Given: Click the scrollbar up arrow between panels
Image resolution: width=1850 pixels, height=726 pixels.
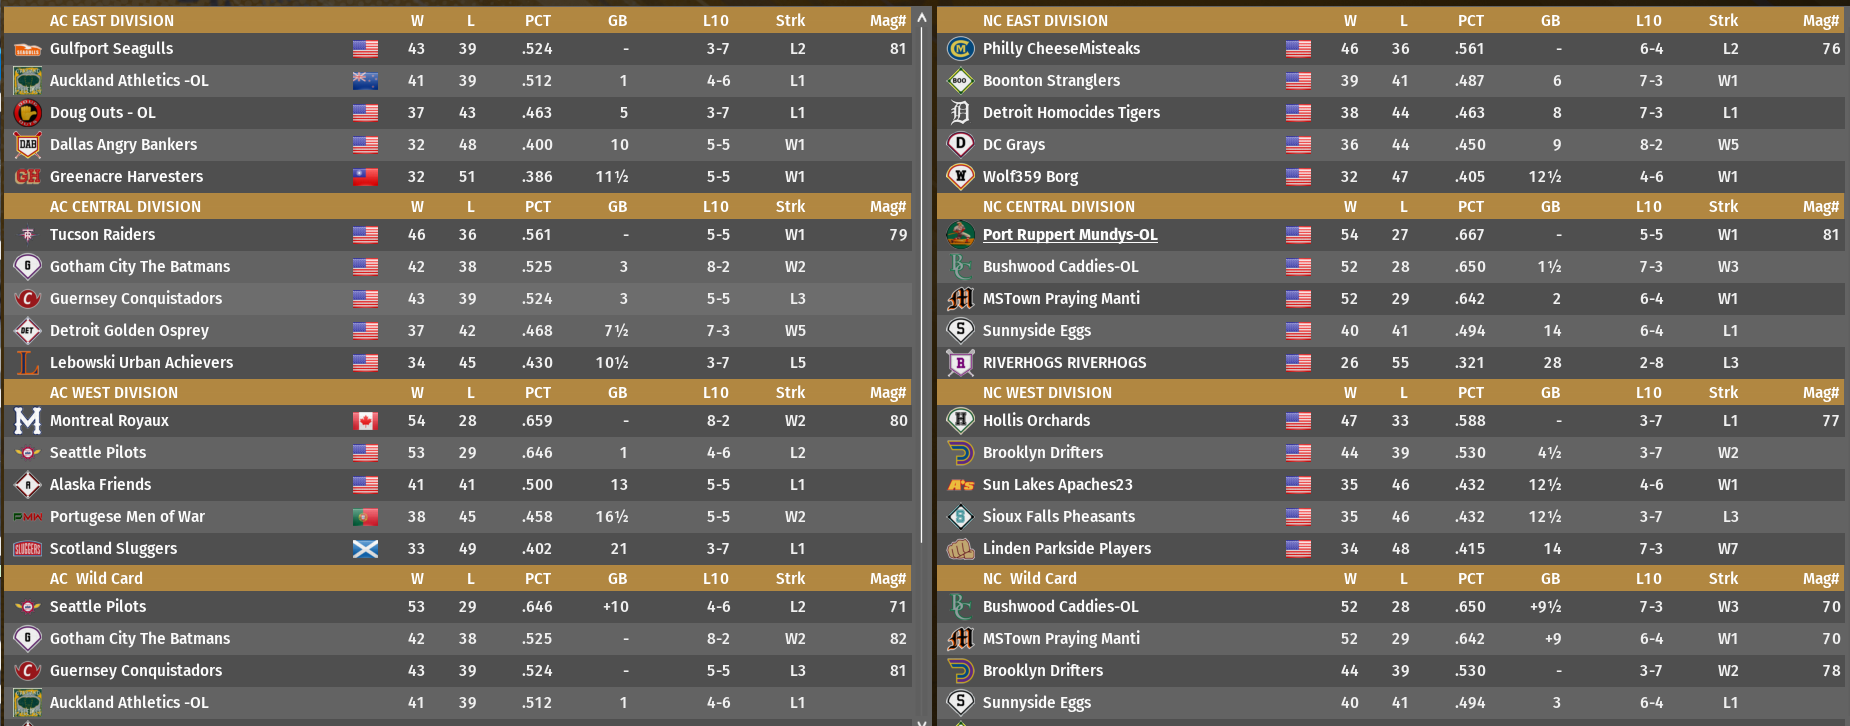Looking at the screenshot, I should (922, 17).
